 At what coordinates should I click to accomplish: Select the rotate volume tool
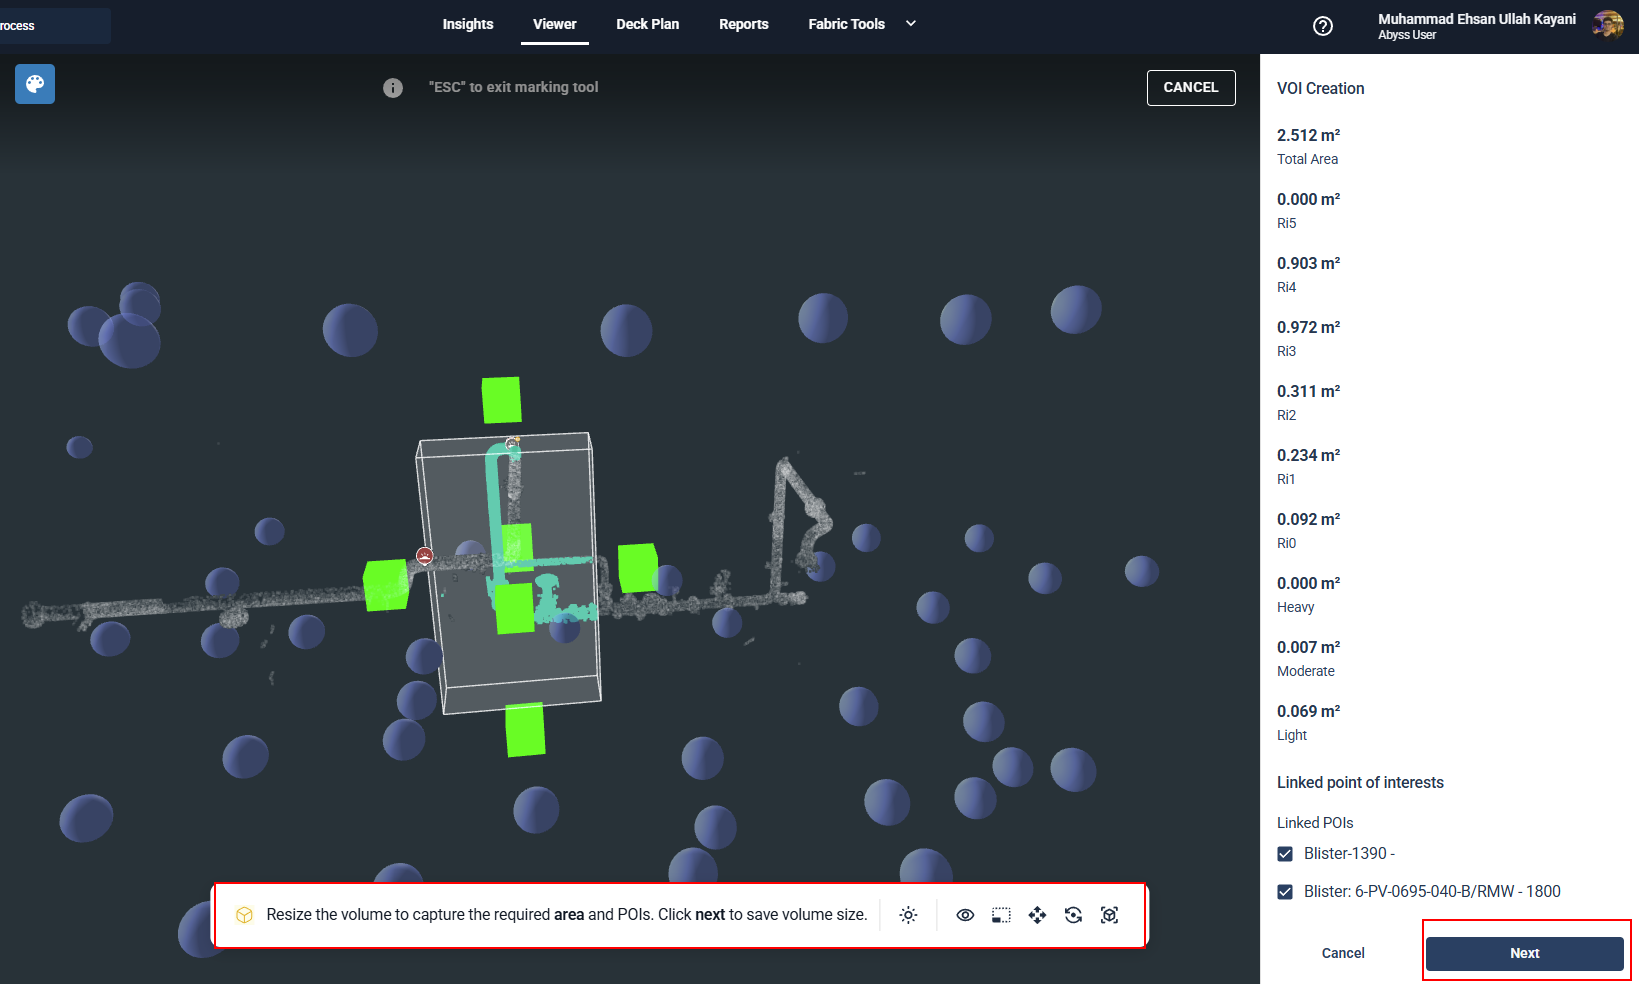pos(1073,915)
